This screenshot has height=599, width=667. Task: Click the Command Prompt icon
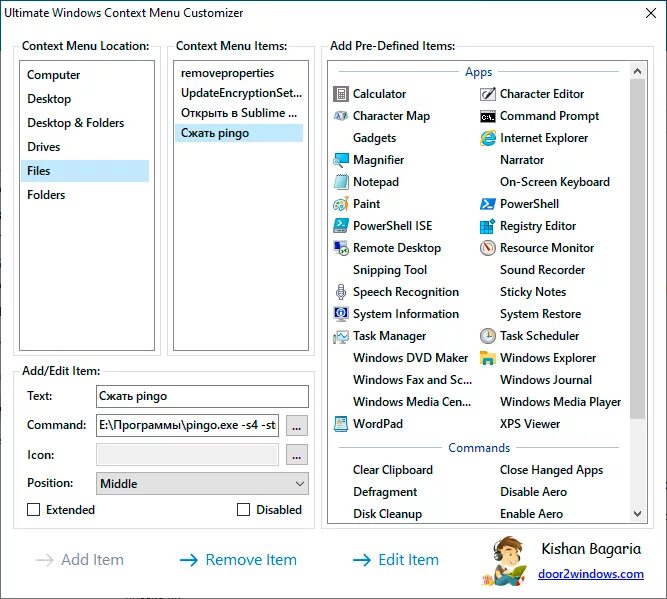[487, 116]
